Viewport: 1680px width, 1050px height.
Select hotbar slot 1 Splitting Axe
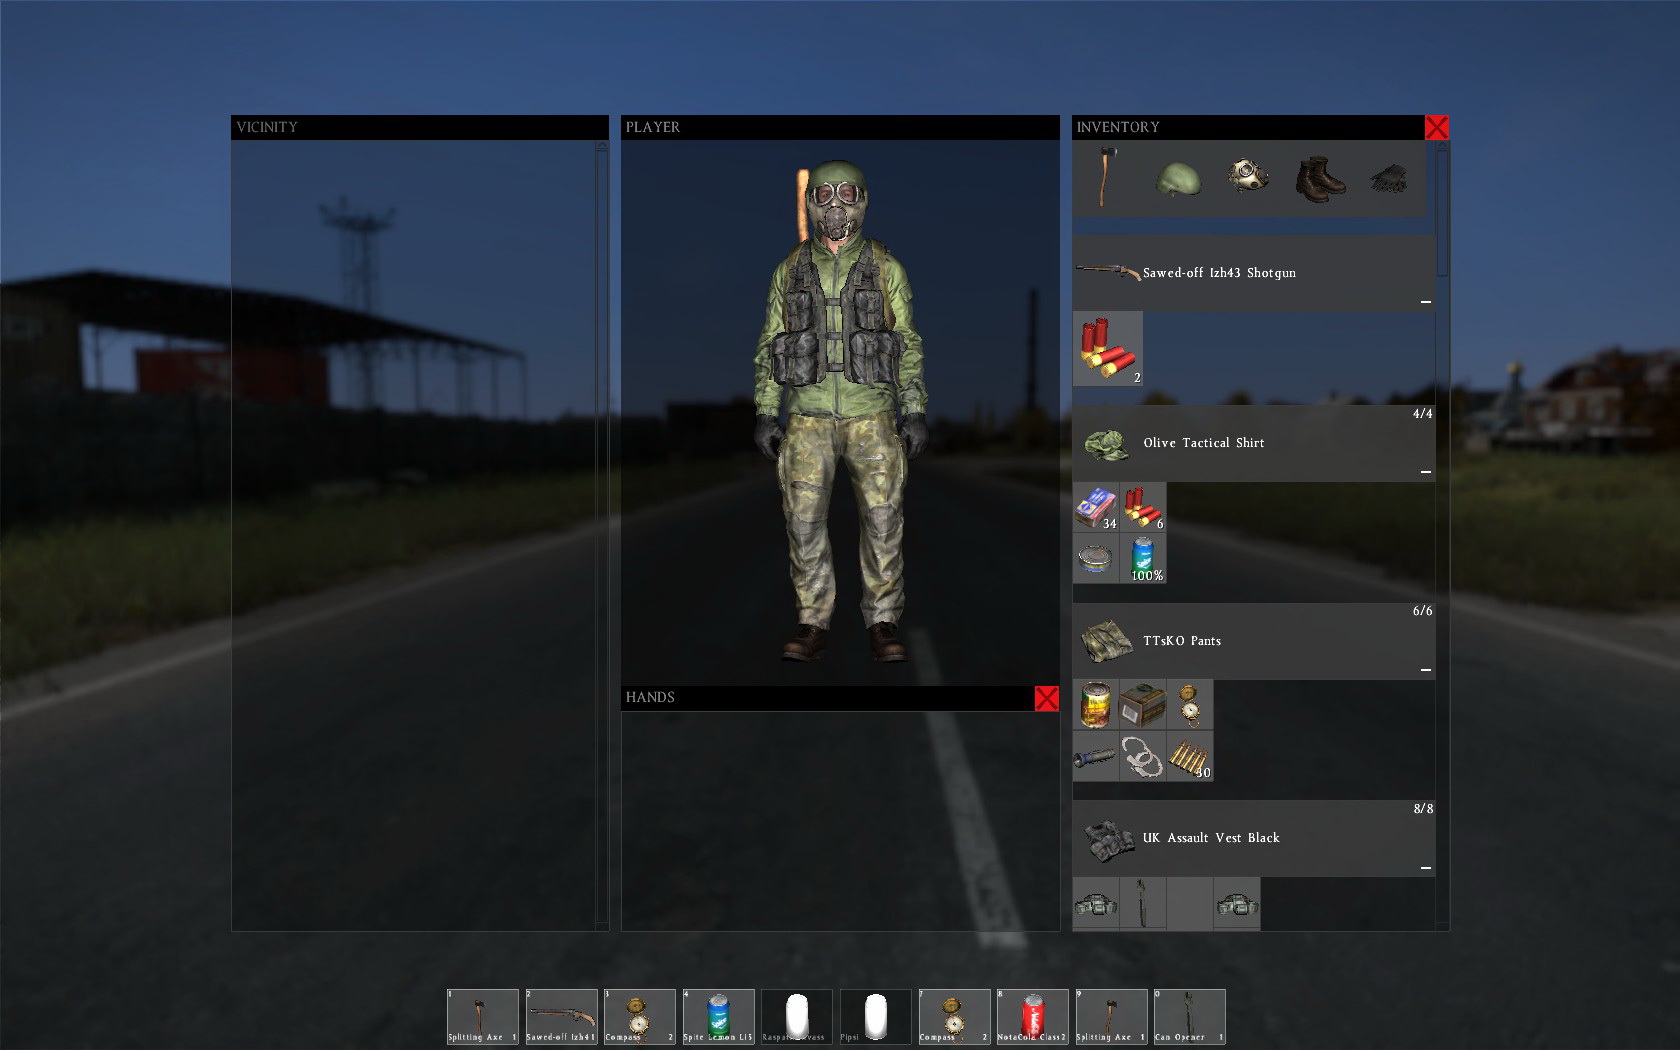pyautogui.click(x=483, y=1017)
